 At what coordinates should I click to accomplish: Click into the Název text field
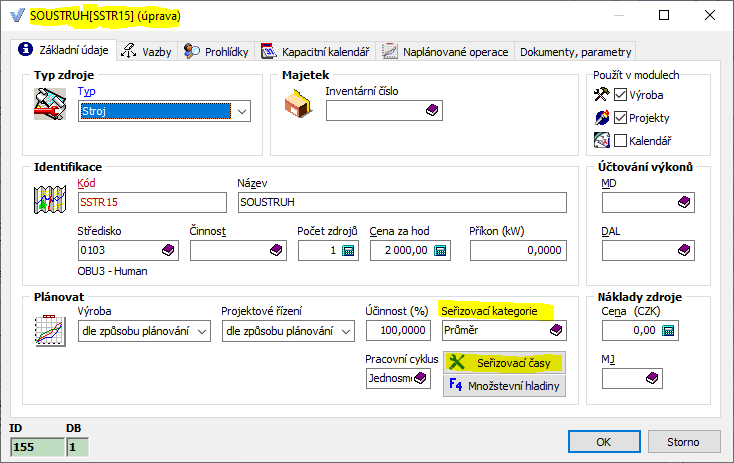coord(400,202)
